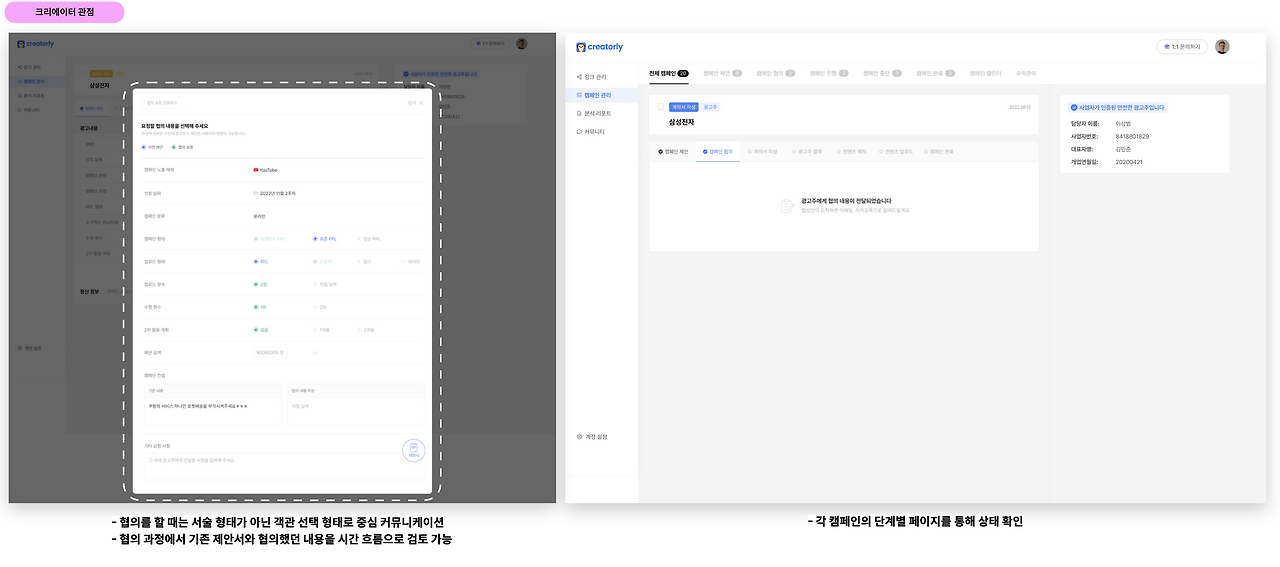Click business number 8418801829
The width and height of the screenshot is (1280, 567).
coord(1132,135)
